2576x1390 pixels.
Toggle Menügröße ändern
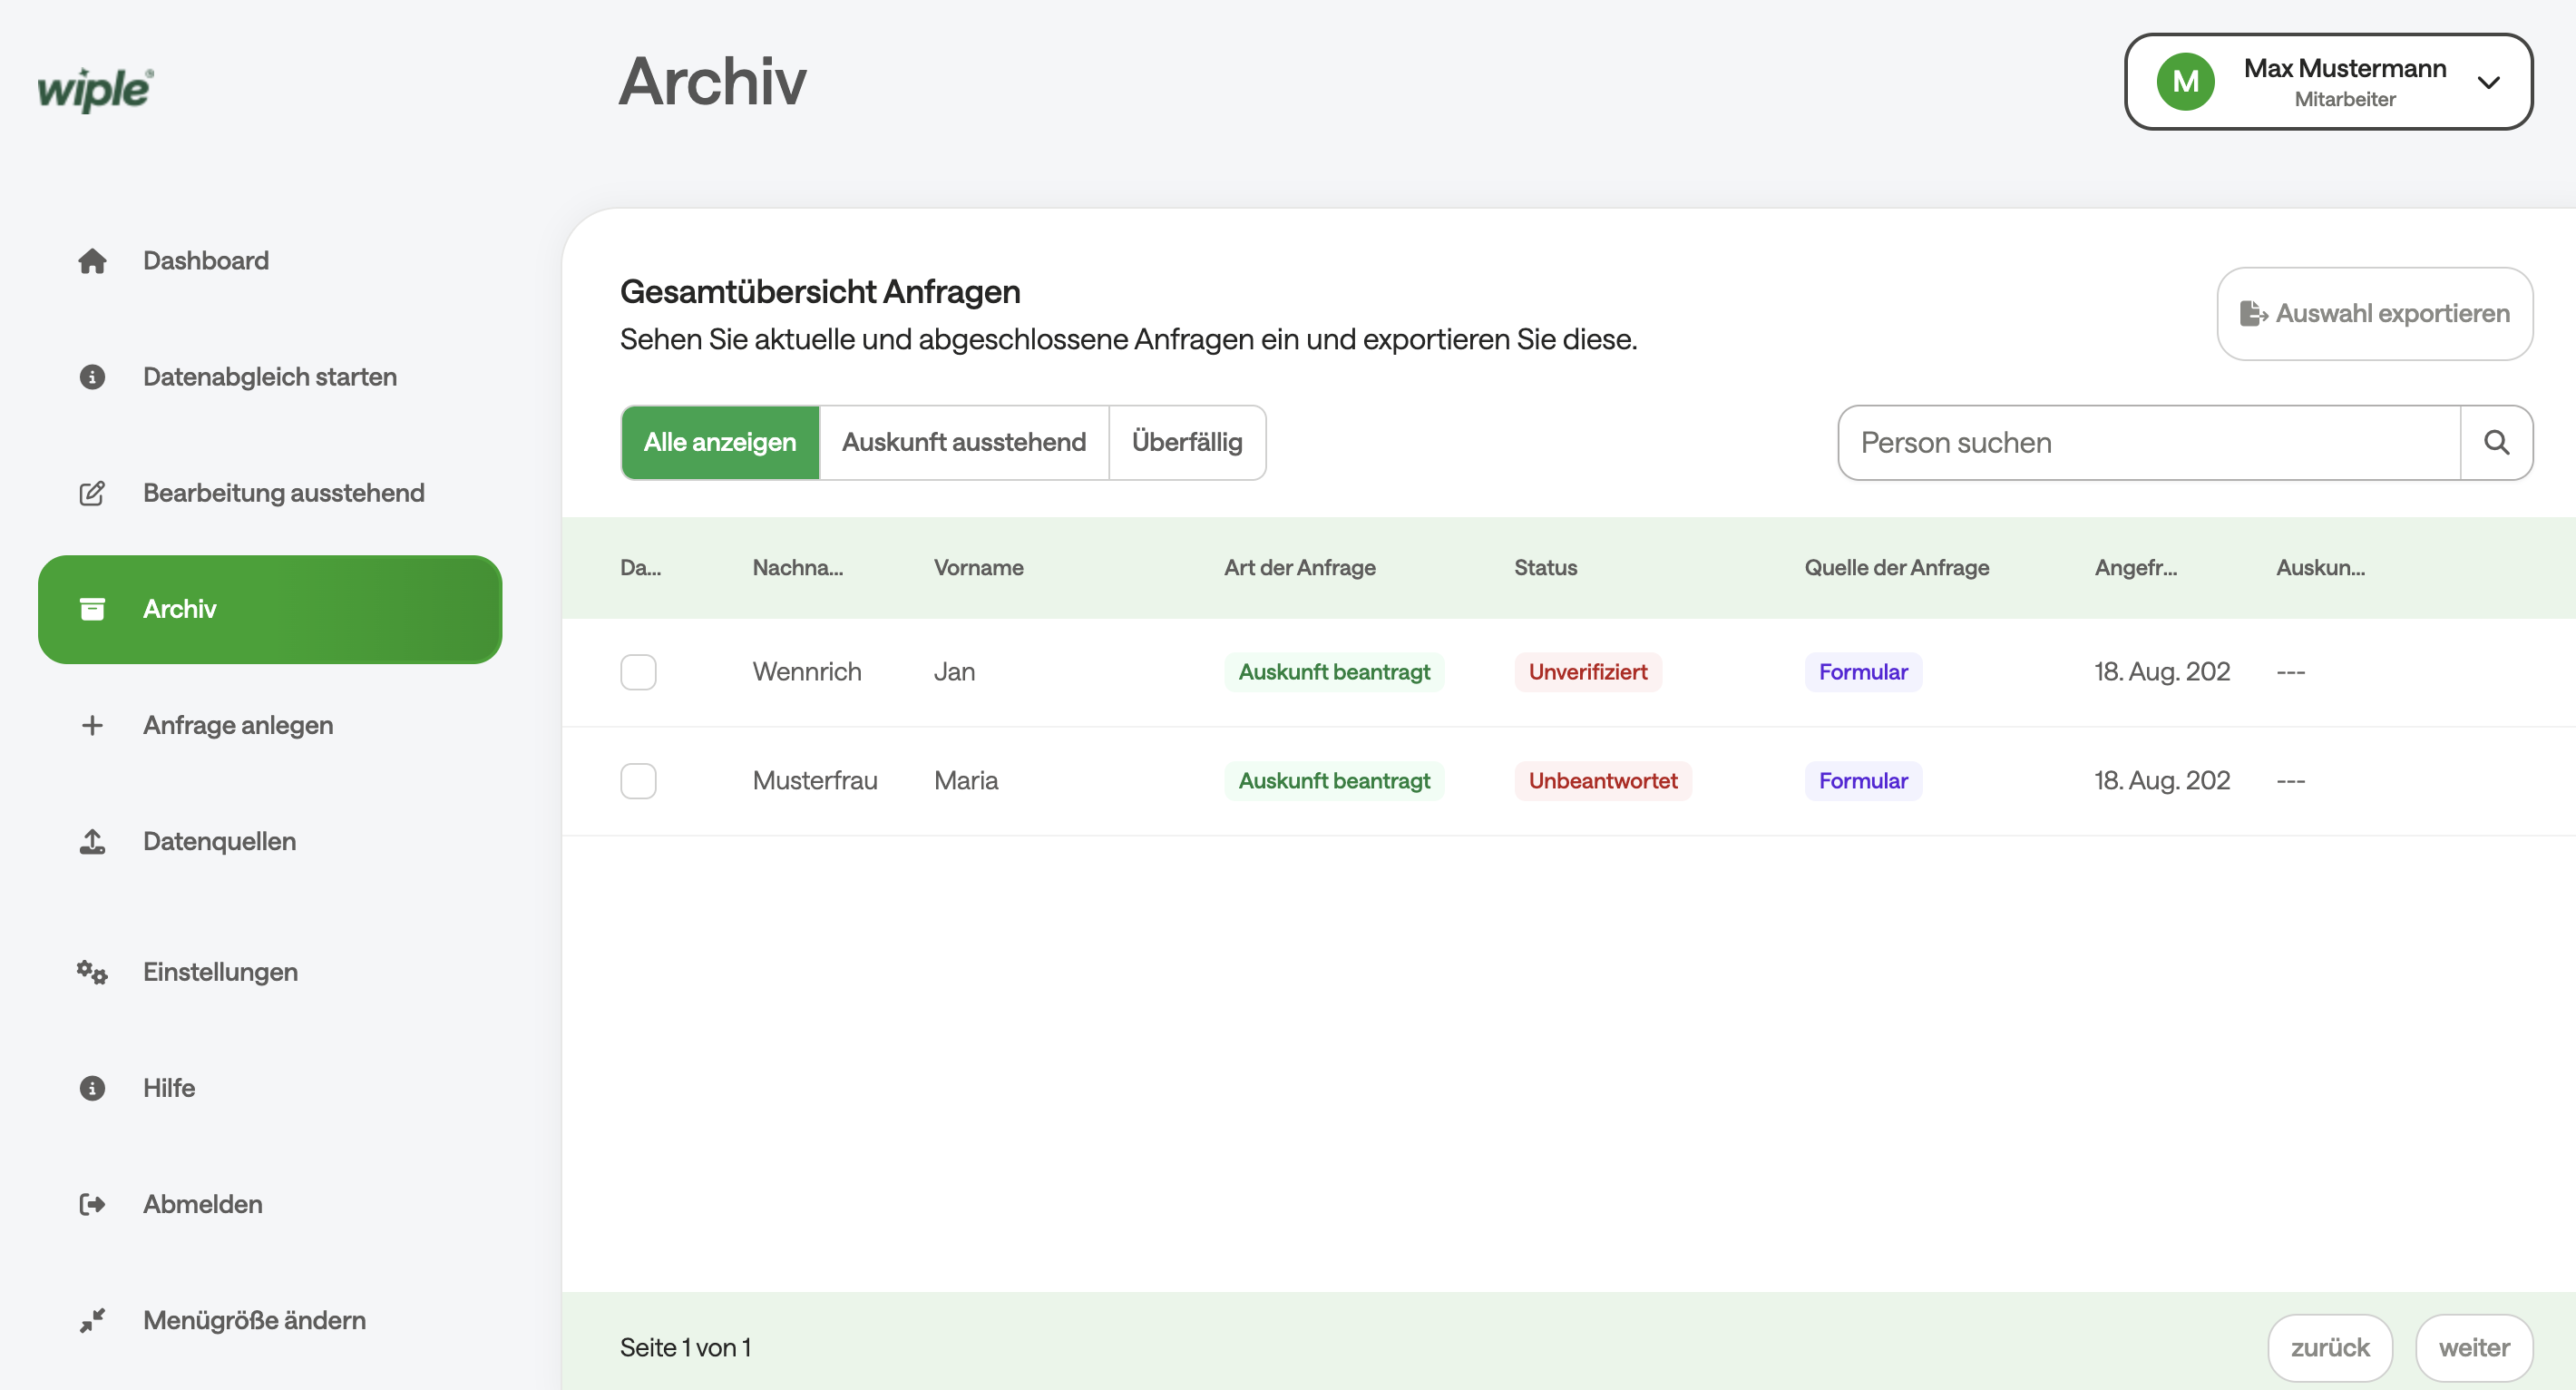[x=92, y=1320]
